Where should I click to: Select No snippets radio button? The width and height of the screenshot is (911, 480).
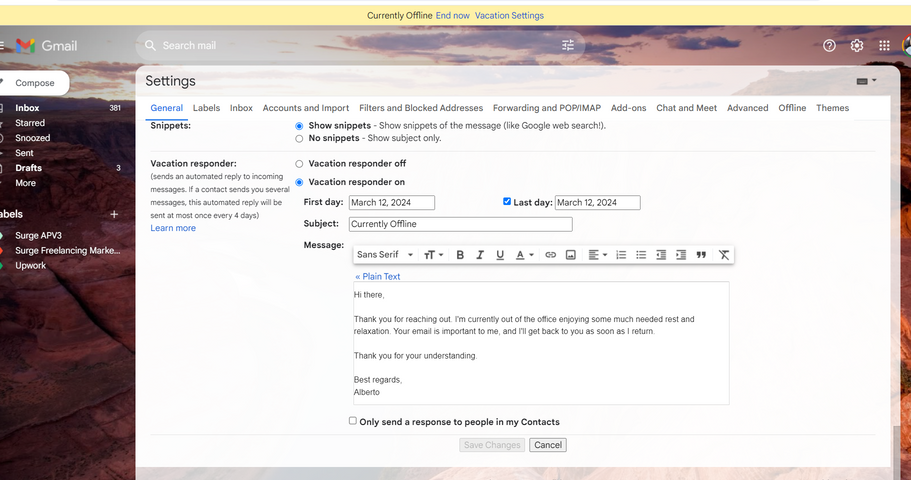point(299,138)
